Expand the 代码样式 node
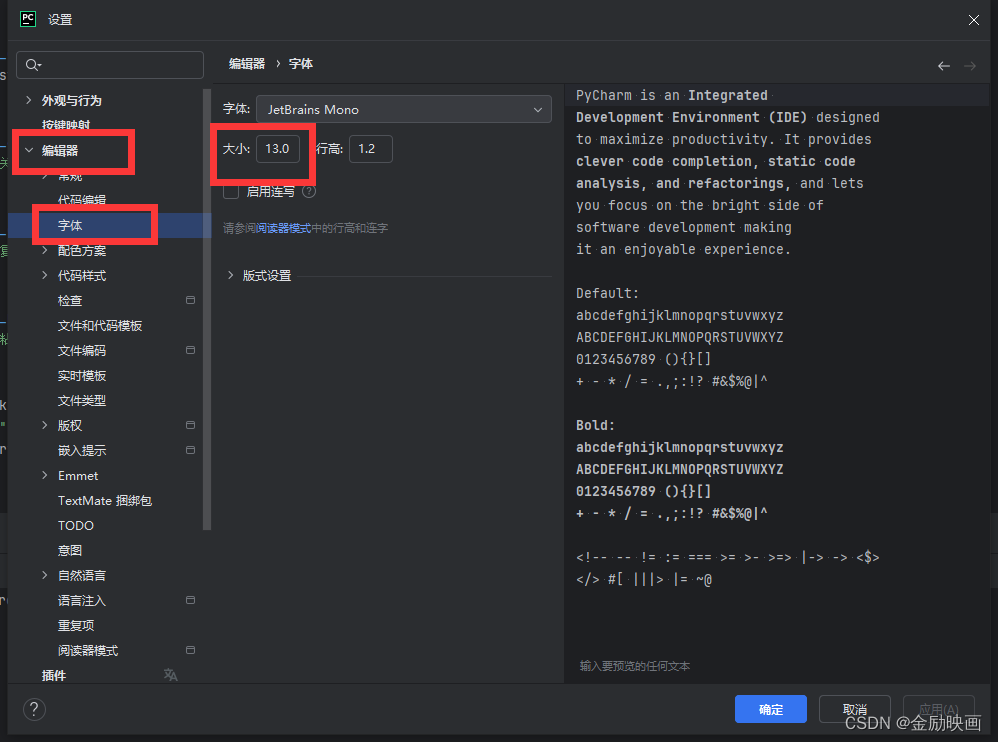The height and width of the screenshot is (742, 998). click(x=45, y=275)
